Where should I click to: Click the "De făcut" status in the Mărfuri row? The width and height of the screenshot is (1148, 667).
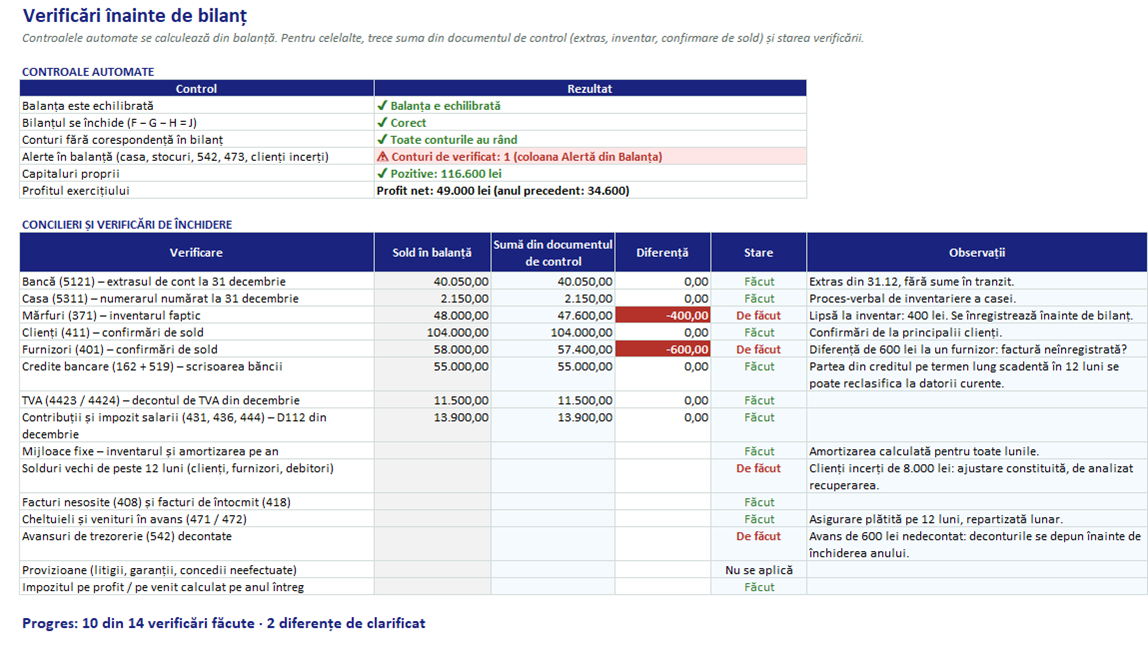pos(758,316)
